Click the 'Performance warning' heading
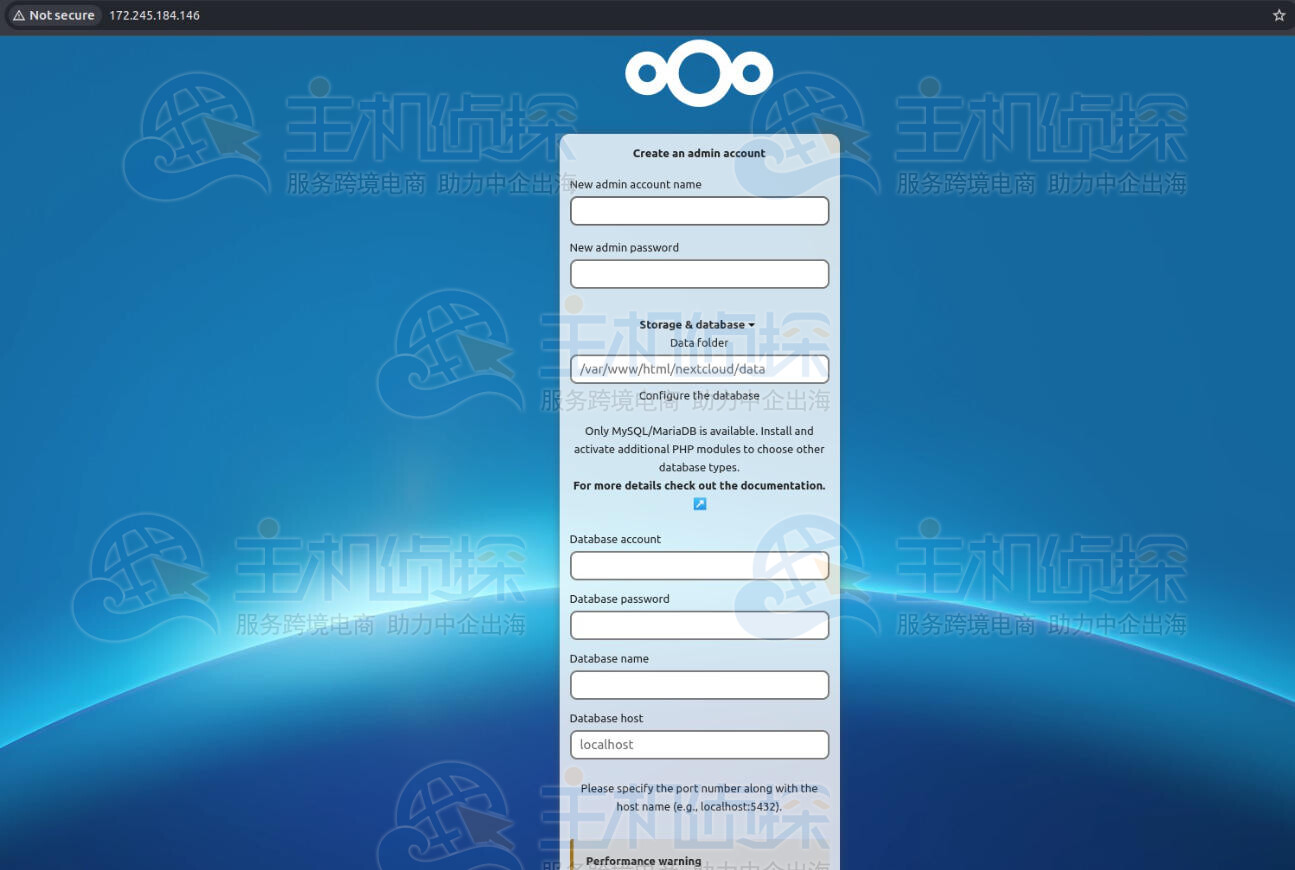This screenshot has height=870, width=1295. pos(644,861)
